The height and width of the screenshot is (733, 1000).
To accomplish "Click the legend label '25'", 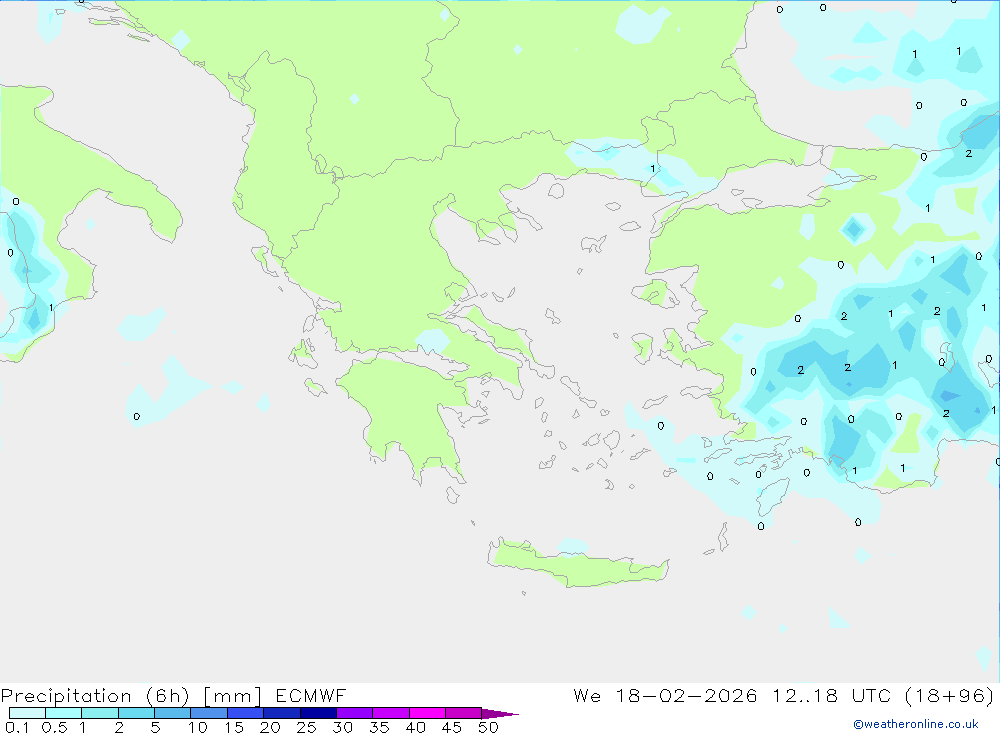I will point(307,727).
